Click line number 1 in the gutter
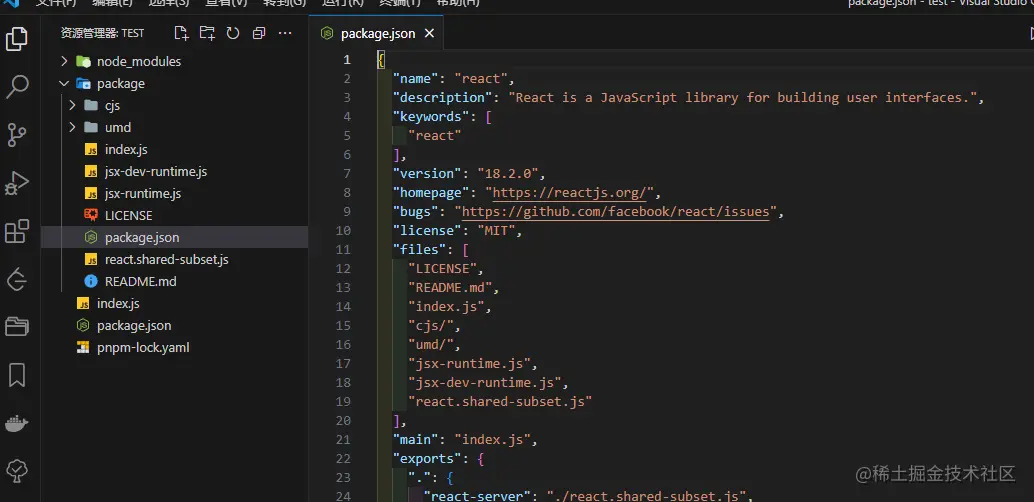Image resolution: width=1034 pixels, height=502 pixels. pyautogui.click(x=347, y=60)
